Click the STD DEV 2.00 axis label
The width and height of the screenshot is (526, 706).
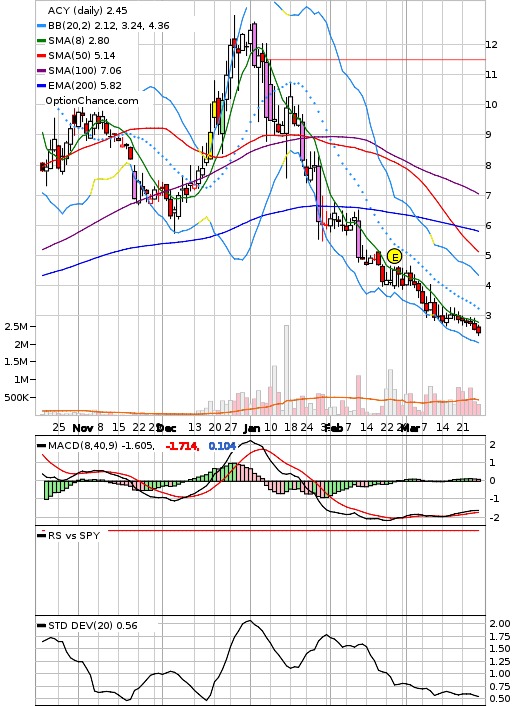[x=499, y=624]
